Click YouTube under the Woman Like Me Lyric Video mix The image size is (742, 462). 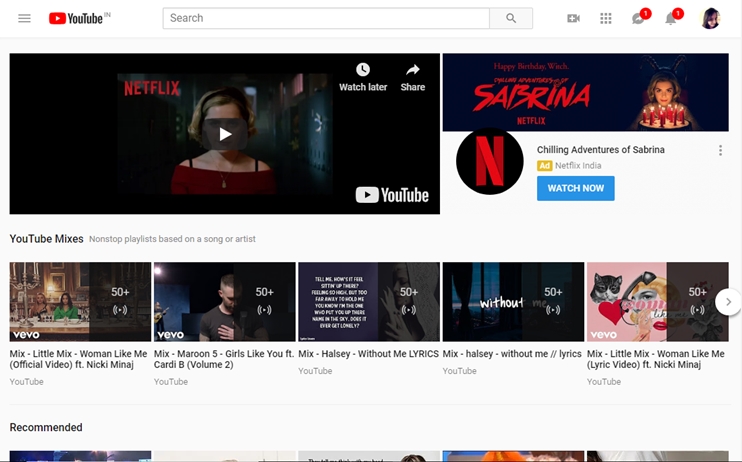coord(604,382)
